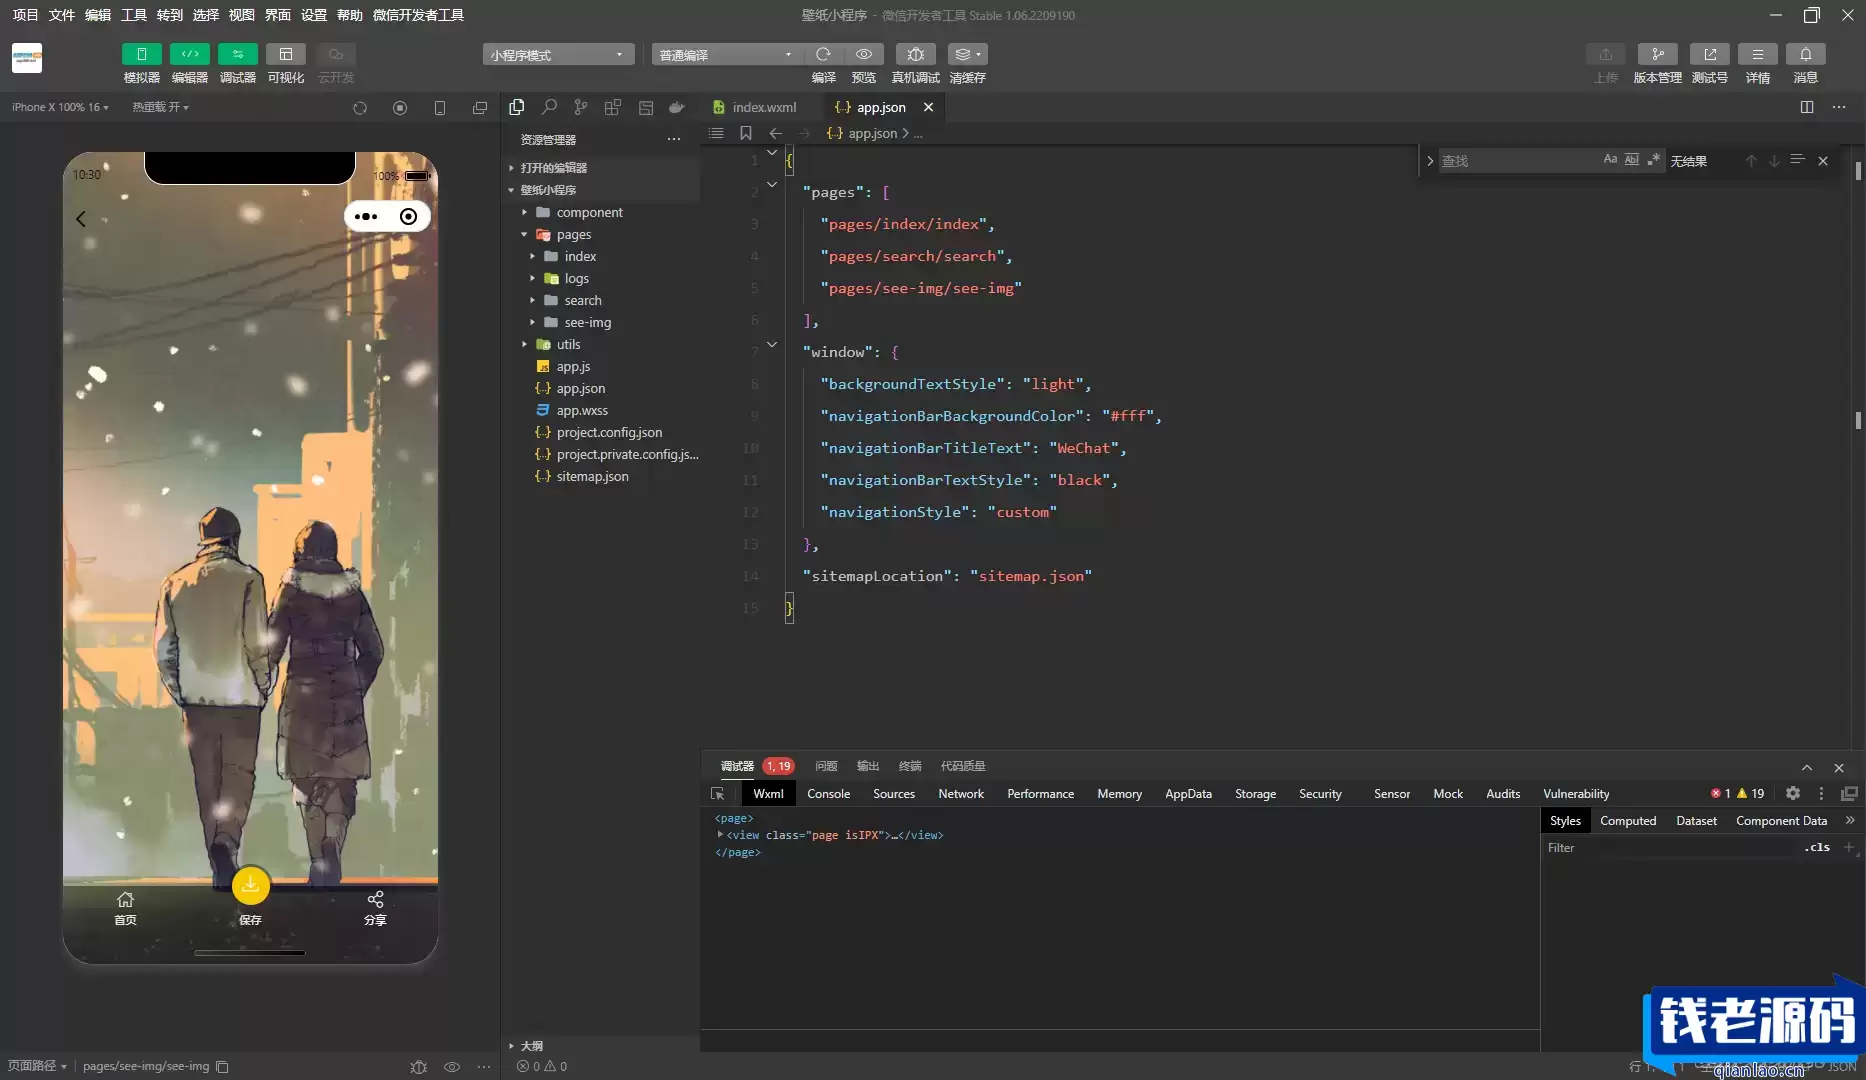The image size is (1866, 1080).
Task: Toggle match case in find box
Action: point(1610,159)
